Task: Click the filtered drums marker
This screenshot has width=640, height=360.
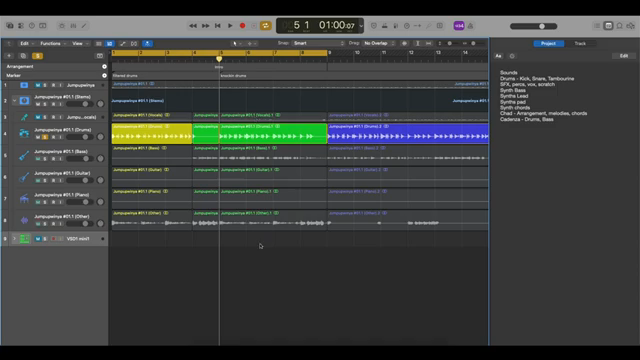Action: [x=125, y=76]
